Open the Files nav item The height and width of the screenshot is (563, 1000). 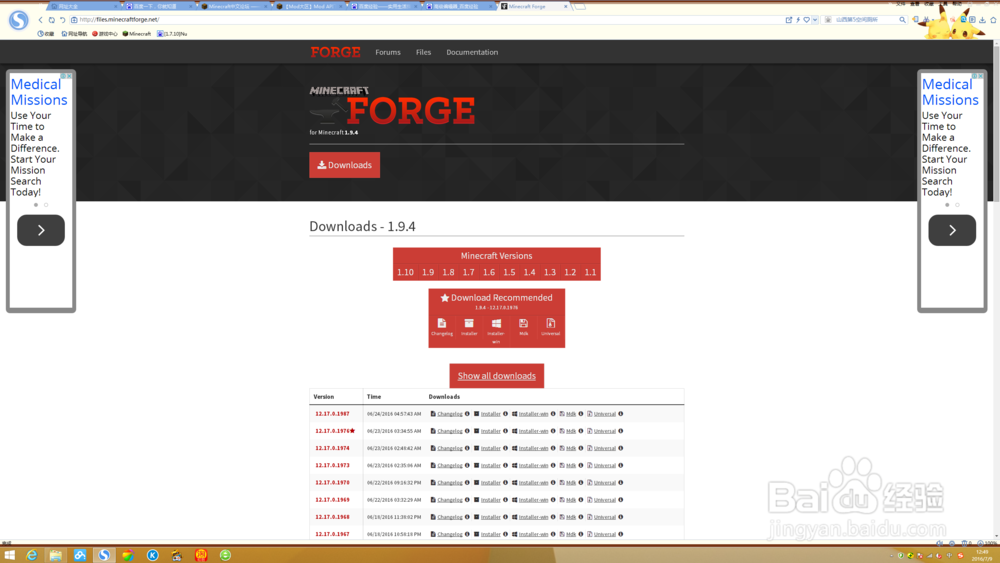423,52
